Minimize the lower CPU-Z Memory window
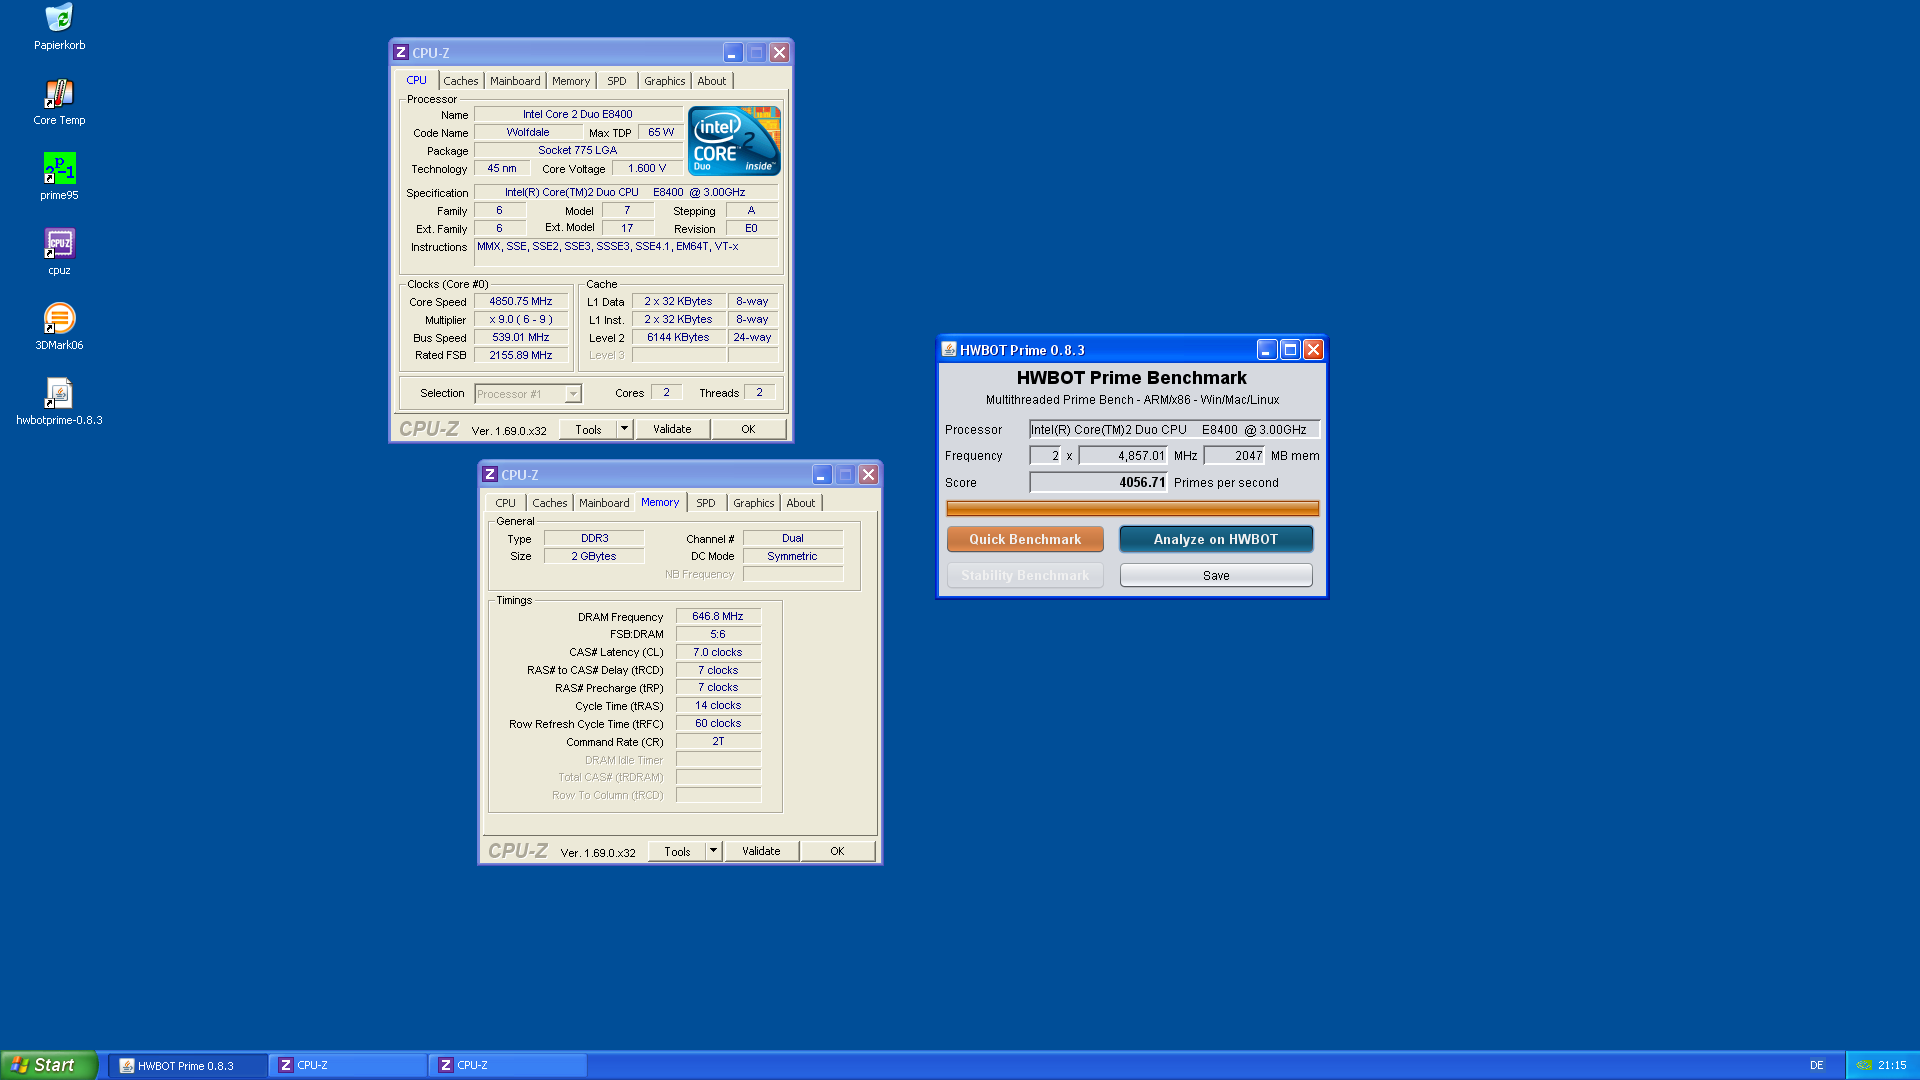 point(822,475)
